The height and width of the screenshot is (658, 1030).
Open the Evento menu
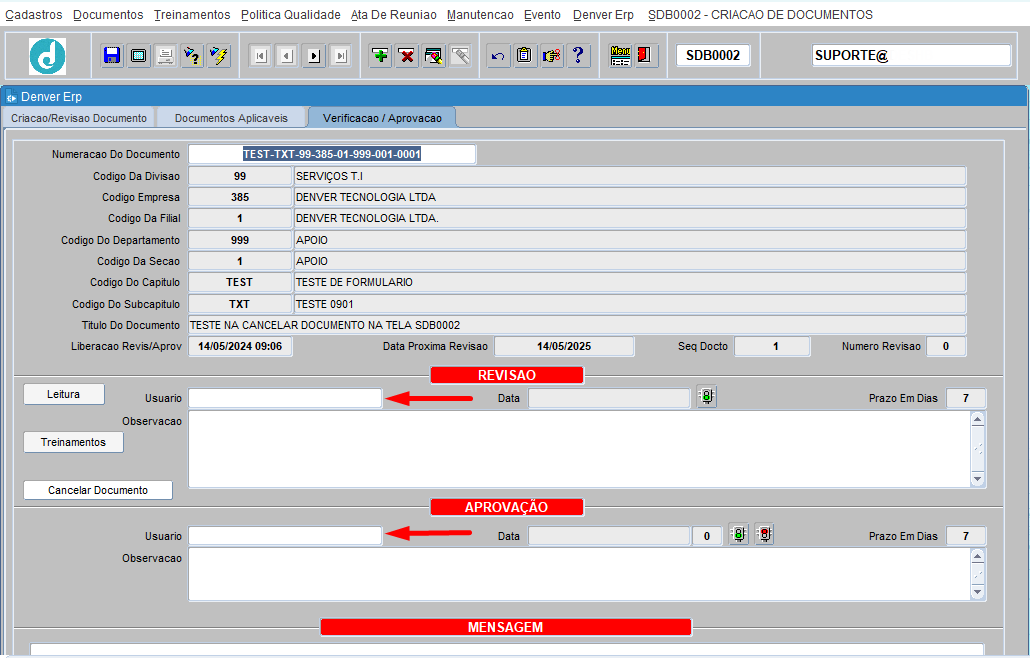pos(542,14)
